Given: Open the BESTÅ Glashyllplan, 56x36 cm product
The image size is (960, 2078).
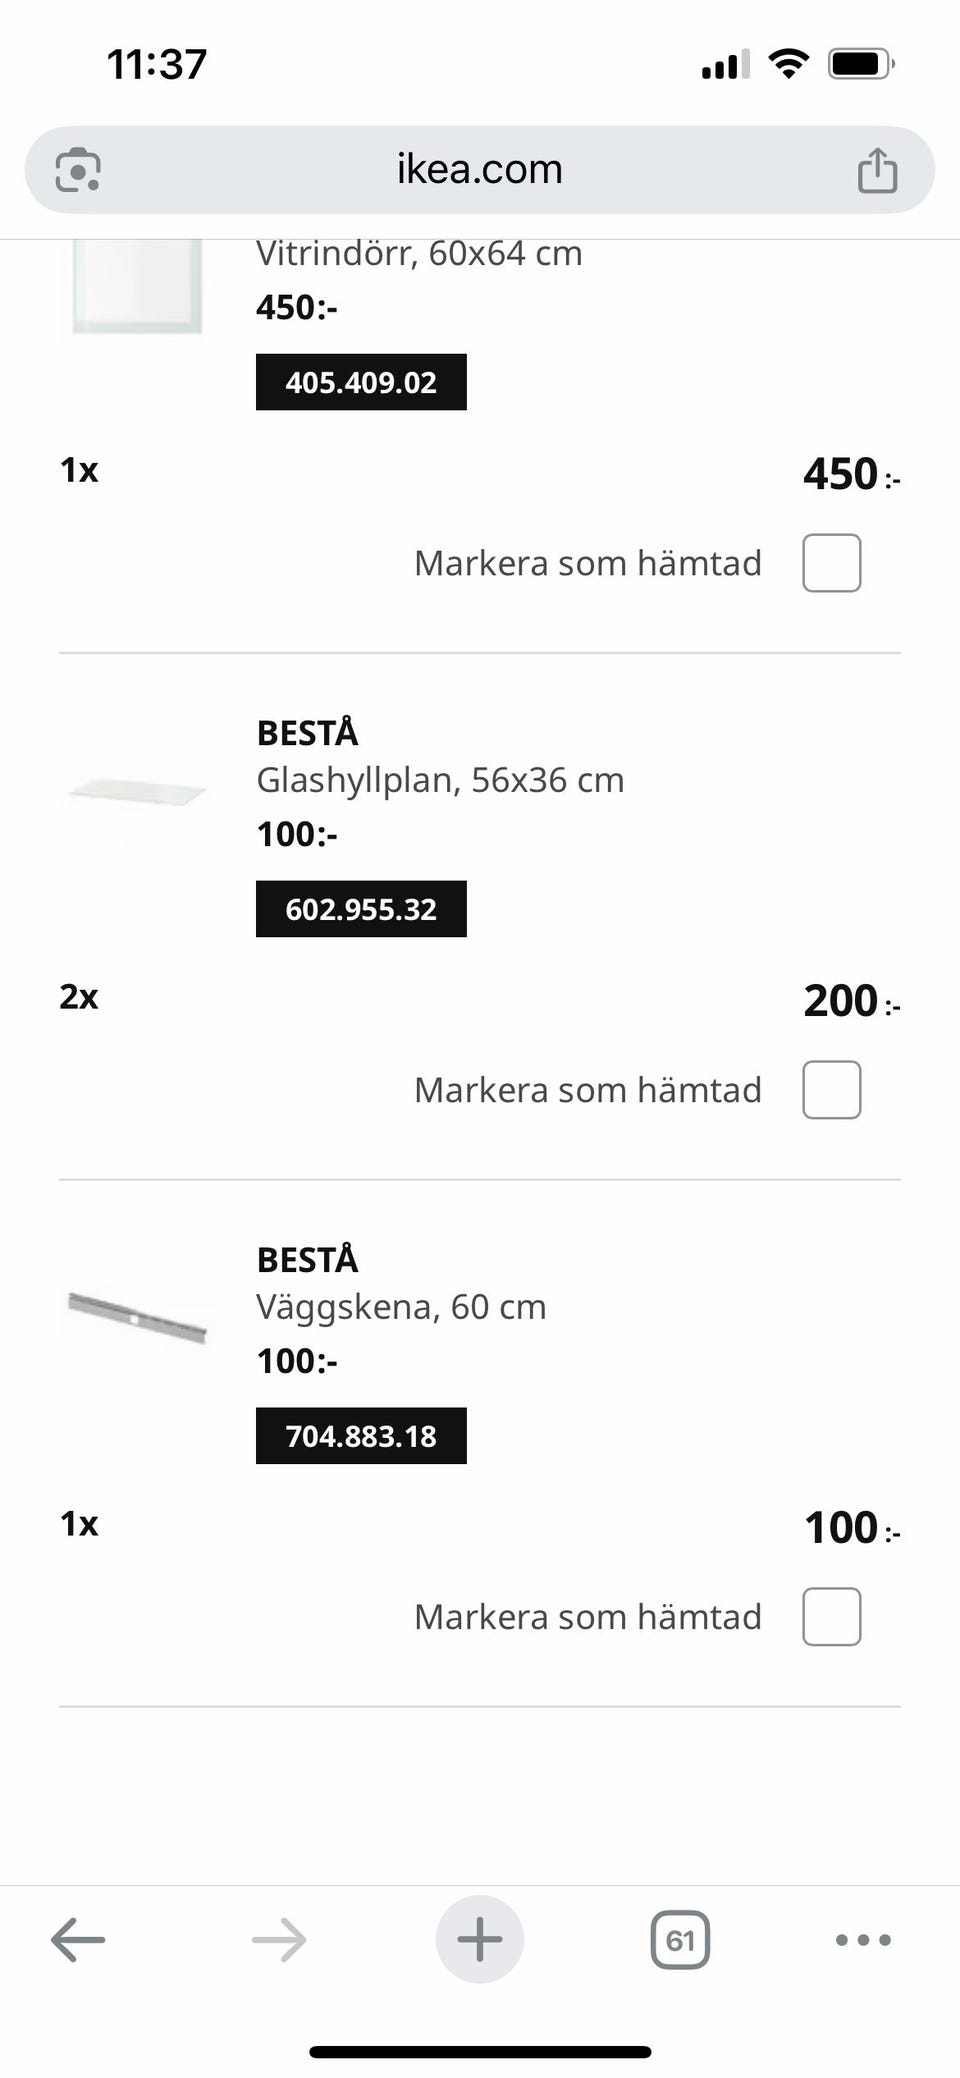Looking at the screenshot, I should coord(440,780).
